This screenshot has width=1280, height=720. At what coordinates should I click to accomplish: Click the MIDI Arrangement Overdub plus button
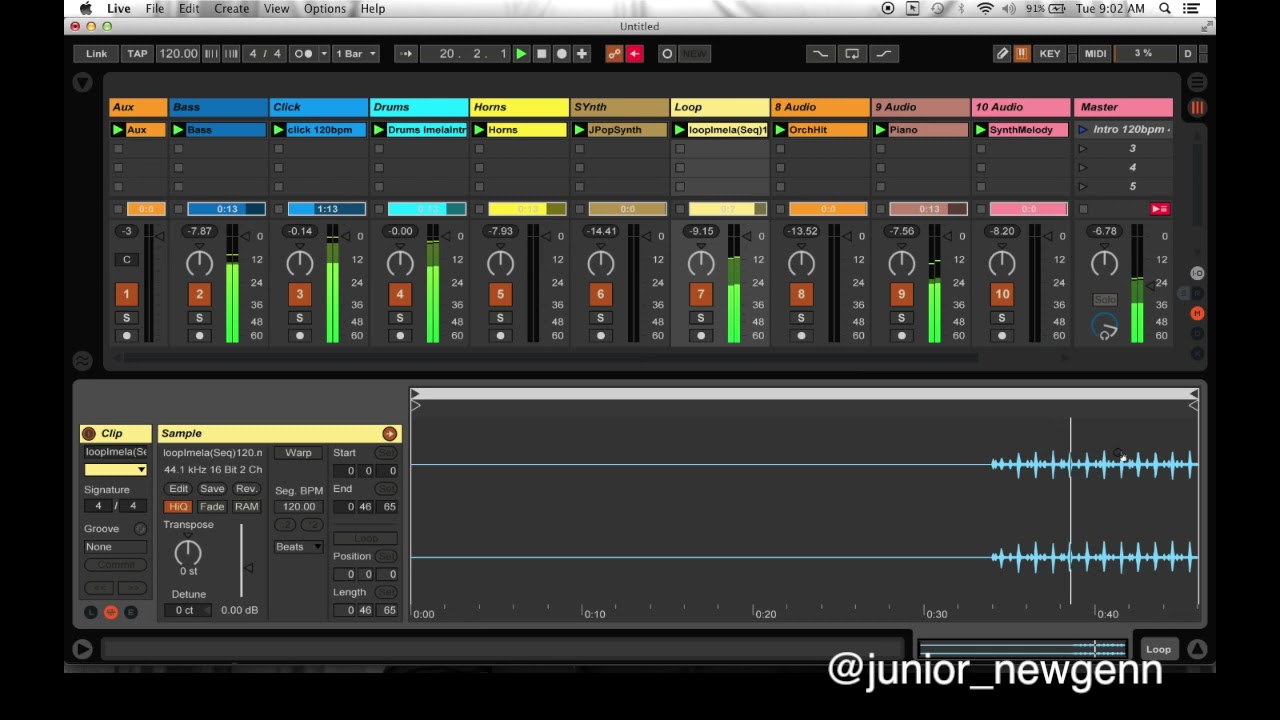point(582,54)
